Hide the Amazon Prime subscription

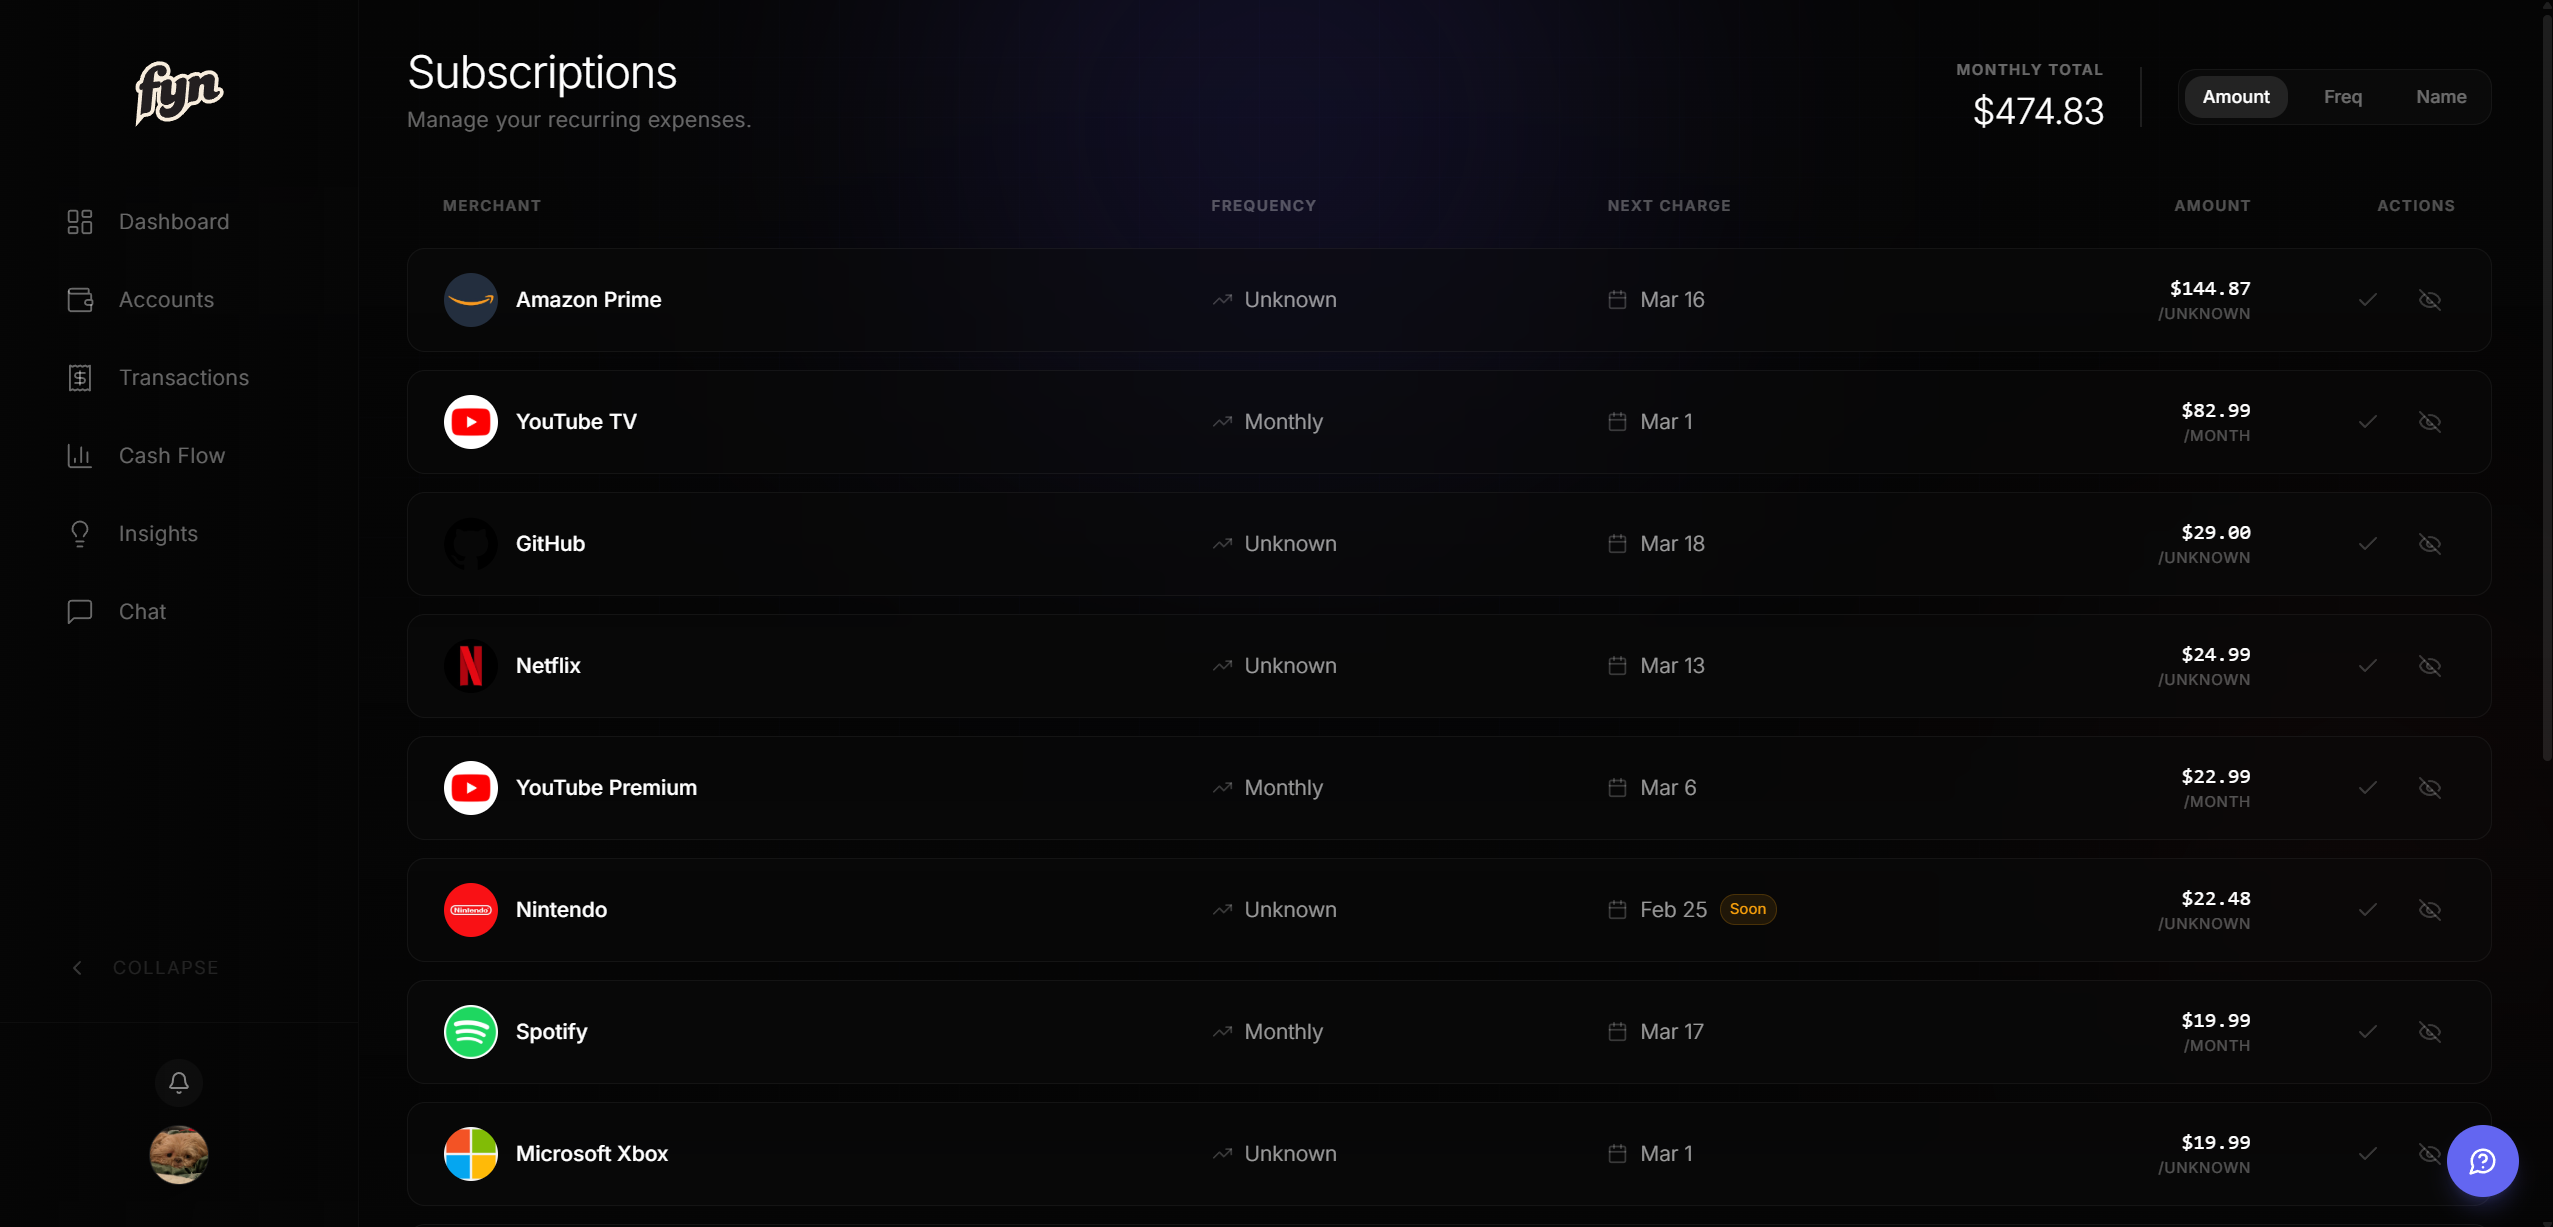[2430, 300]
